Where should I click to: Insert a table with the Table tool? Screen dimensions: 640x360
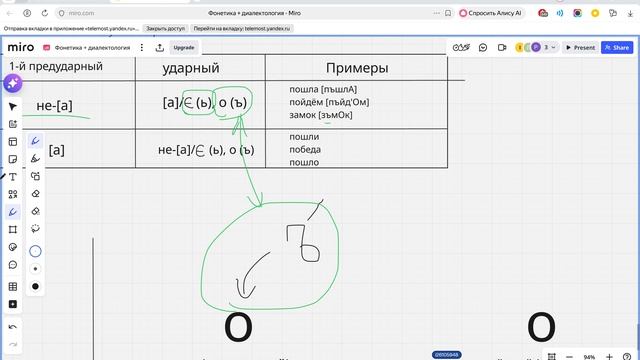click(13, 287)
